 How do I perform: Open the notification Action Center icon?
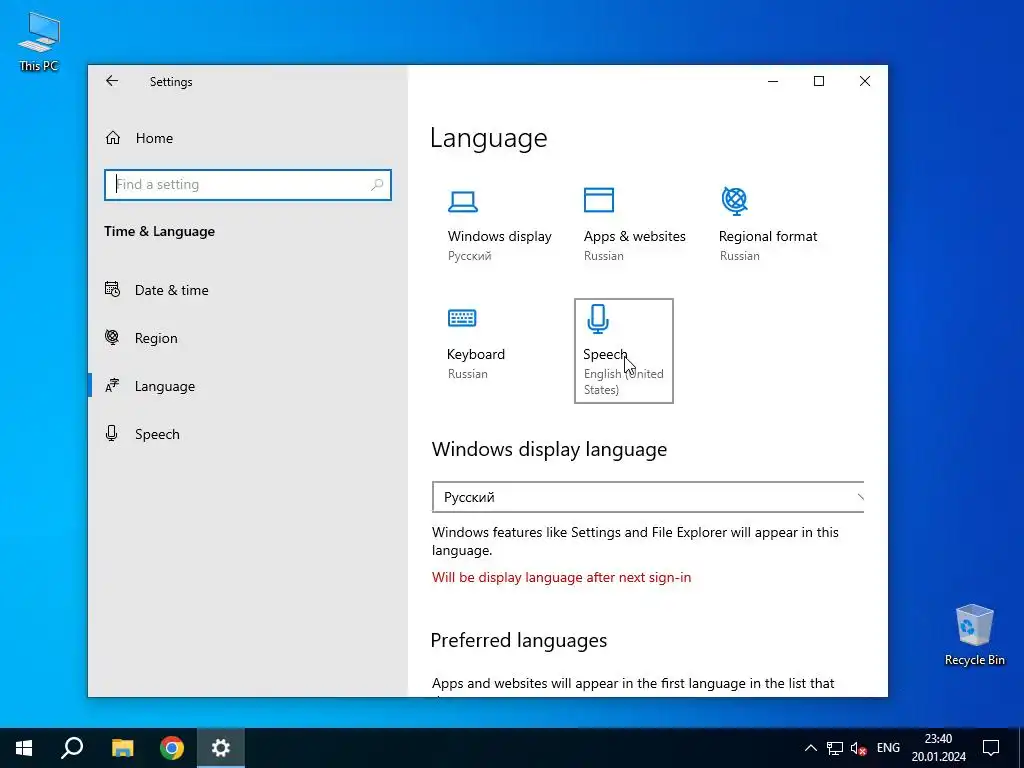coord(991,748)
